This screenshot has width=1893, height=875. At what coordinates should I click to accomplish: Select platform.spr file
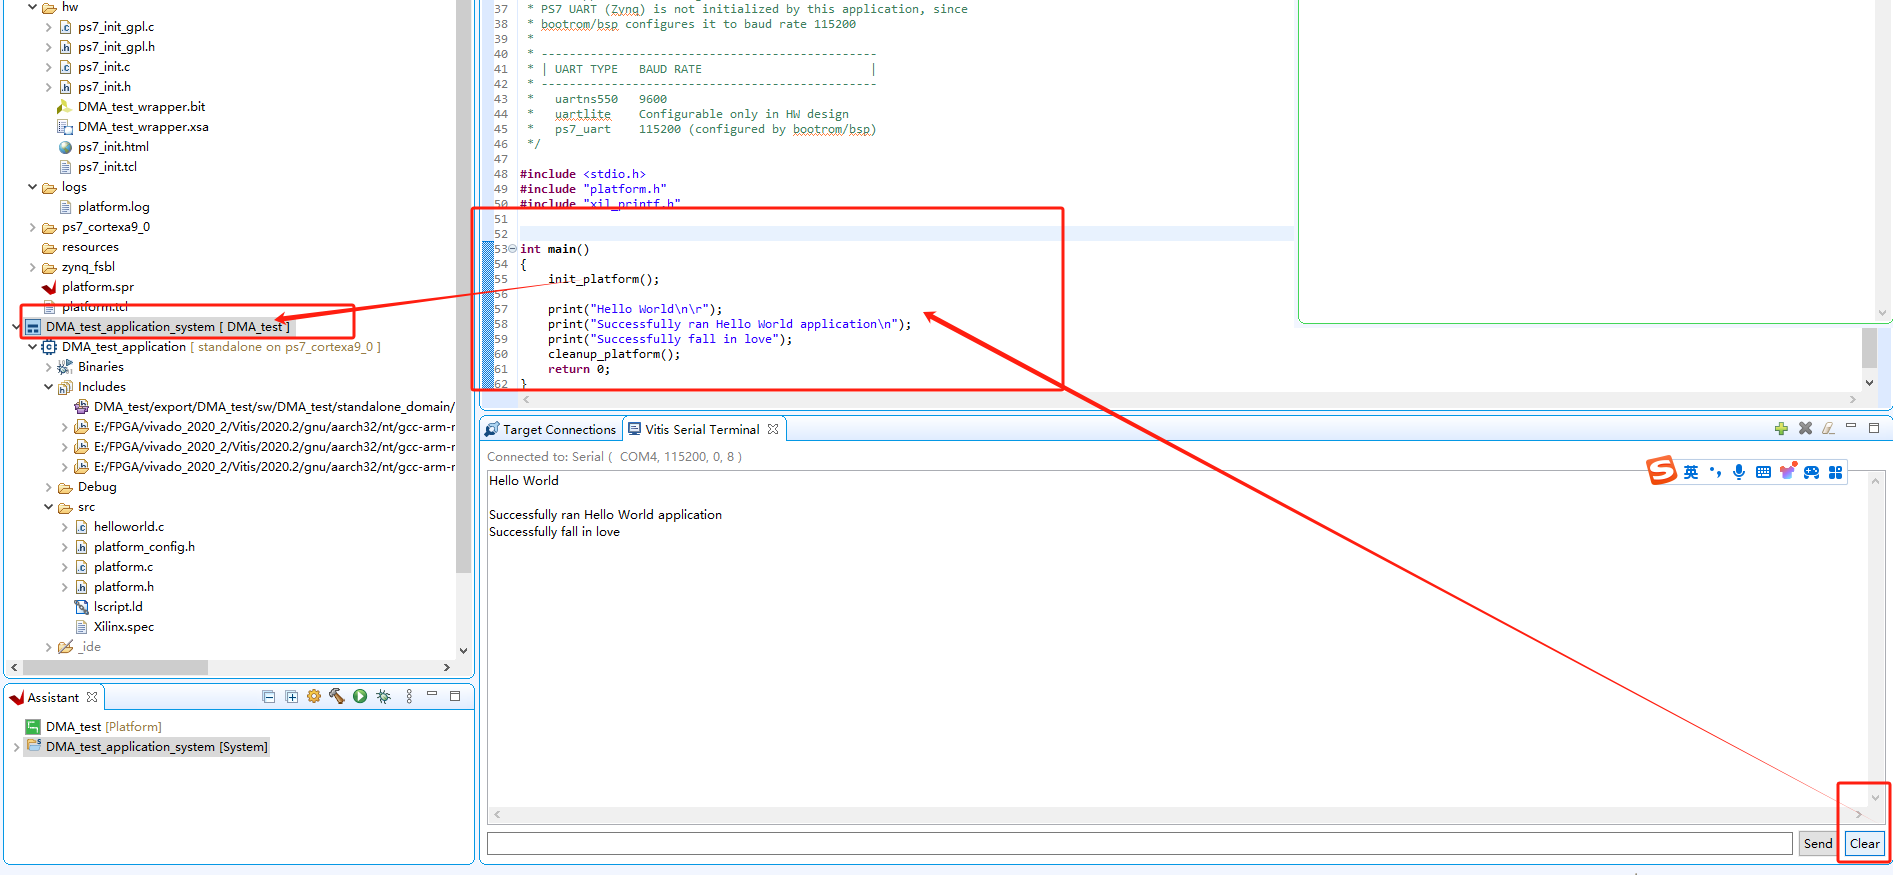pyautogui.click(x=97, y=287)
